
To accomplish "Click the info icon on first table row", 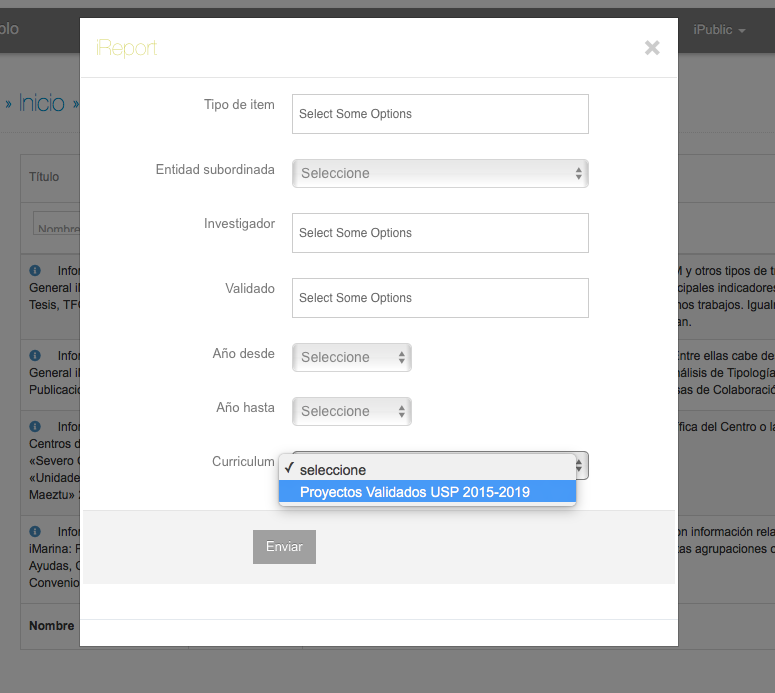I will point(35,271).
